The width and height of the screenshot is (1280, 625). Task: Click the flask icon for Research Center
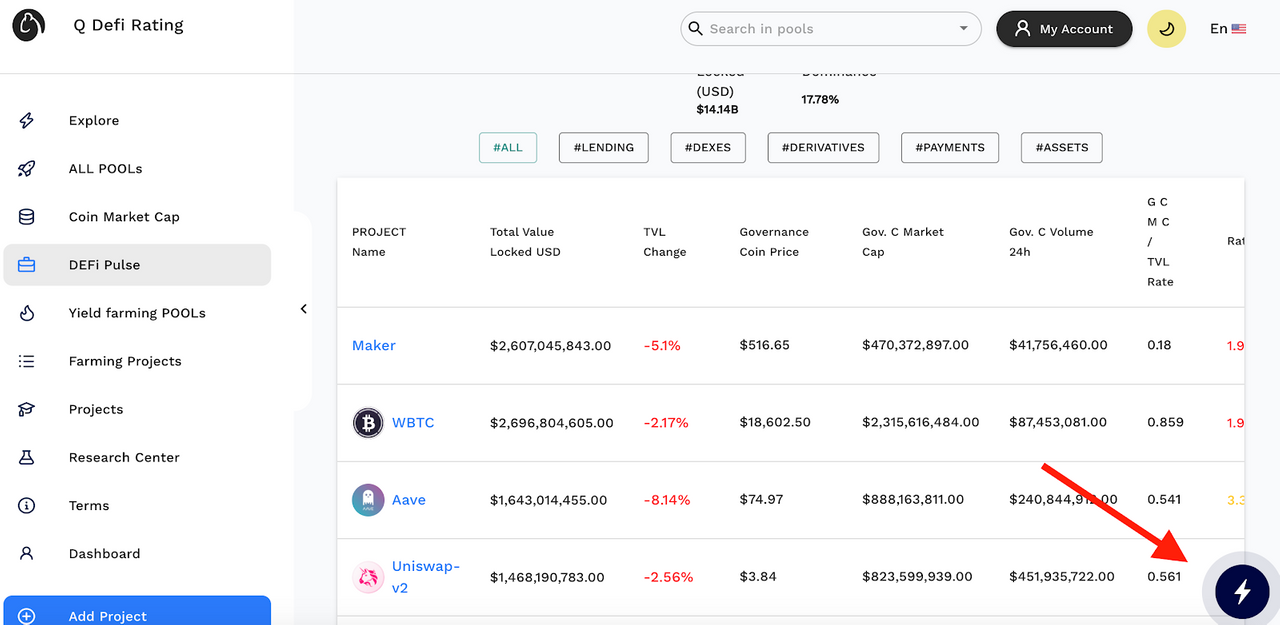(x=27, y=457)
